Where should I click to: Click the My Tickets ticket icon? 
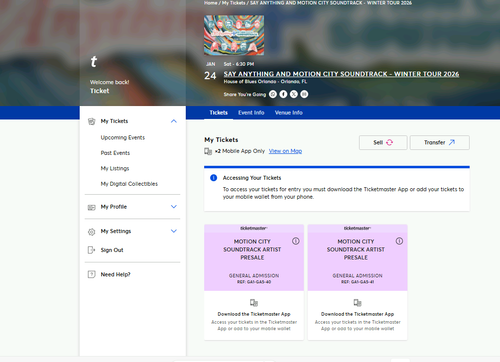[x=91, y=121]
